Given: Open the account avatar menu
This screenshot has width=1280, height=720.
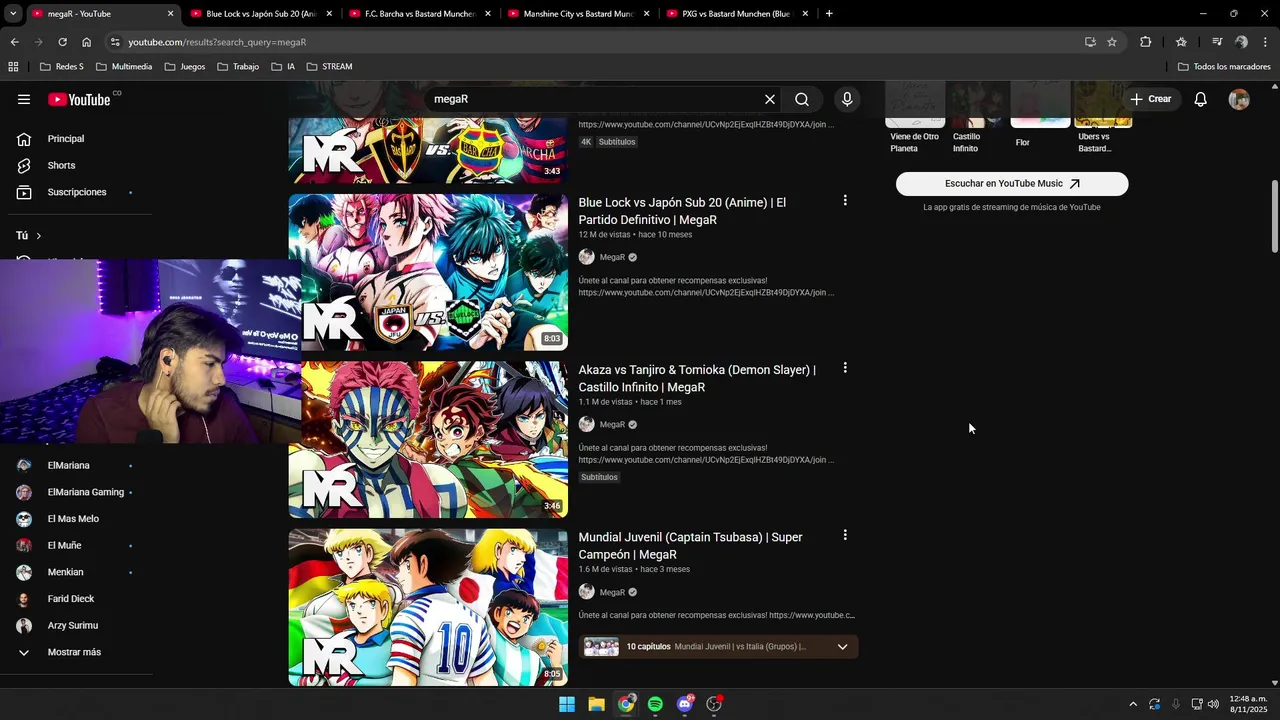Looking at the screenshot, I should click(x=1239, y=99).
